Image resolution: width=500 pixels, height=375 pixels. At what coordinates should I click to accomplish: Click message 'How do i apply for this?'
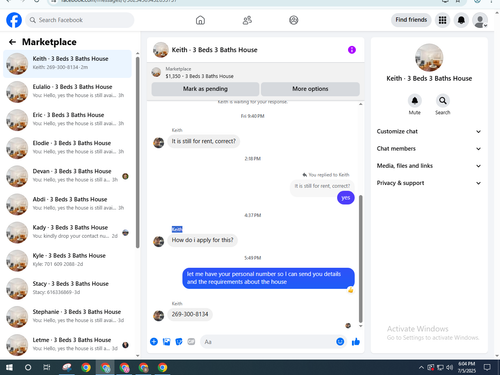pyautogui.click(x=202, y=240)
